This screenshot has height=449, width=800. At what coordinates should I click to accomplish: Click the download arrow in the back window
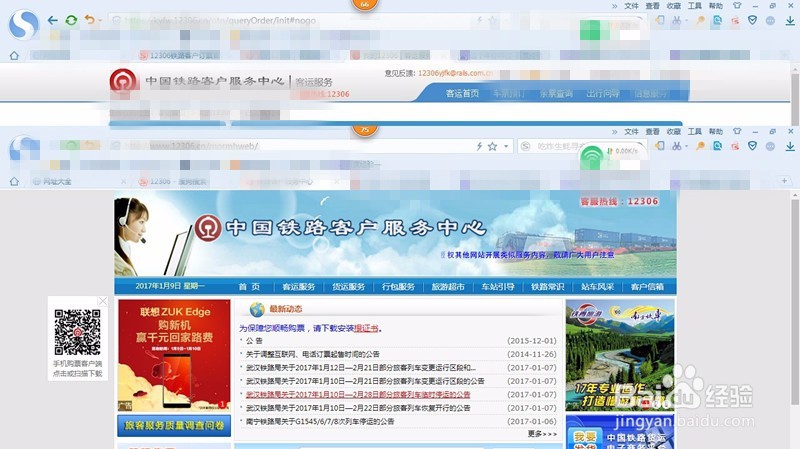pos(790,20)
